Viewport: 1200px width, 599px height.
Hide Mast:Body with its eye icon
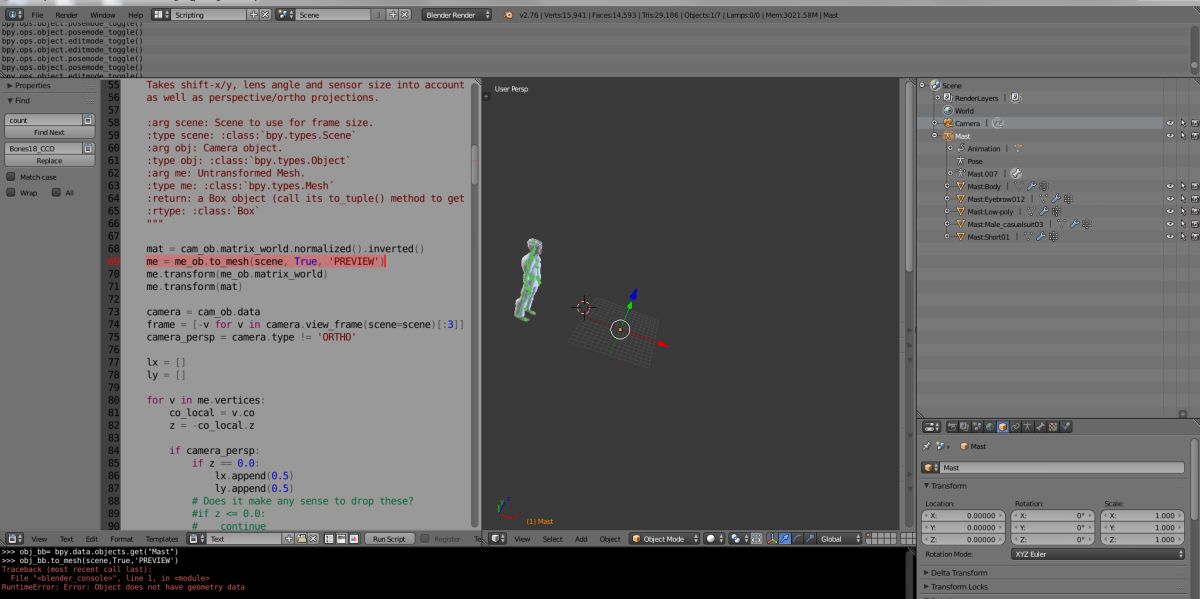pyautogui.click(x=1169, y=186)
